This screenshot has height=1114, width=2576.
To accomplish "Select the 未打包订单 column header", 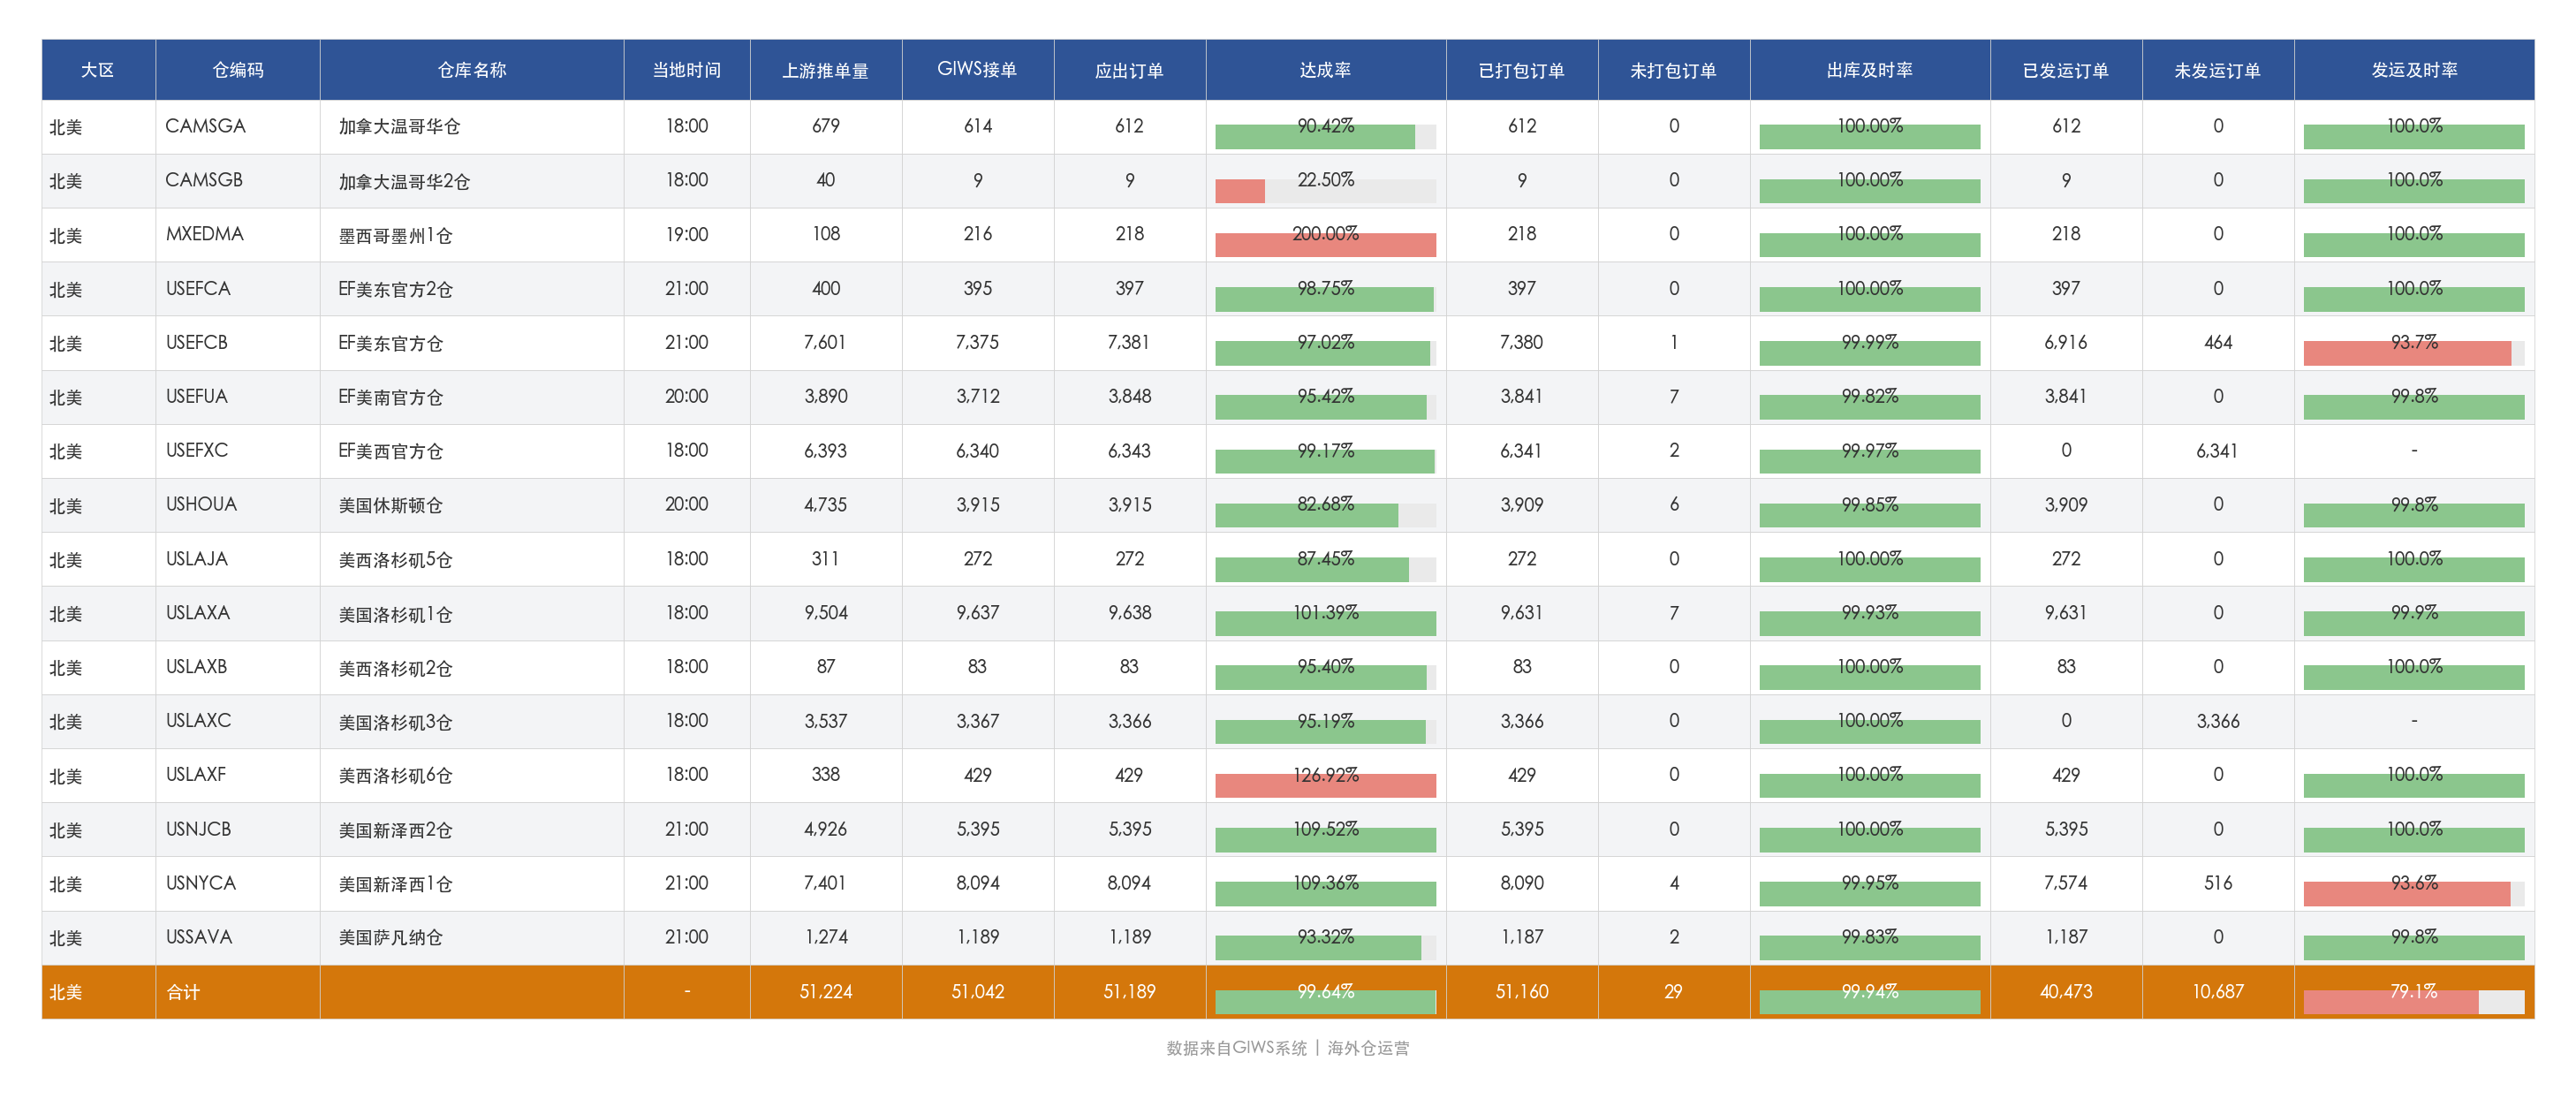I will 1674,70.
